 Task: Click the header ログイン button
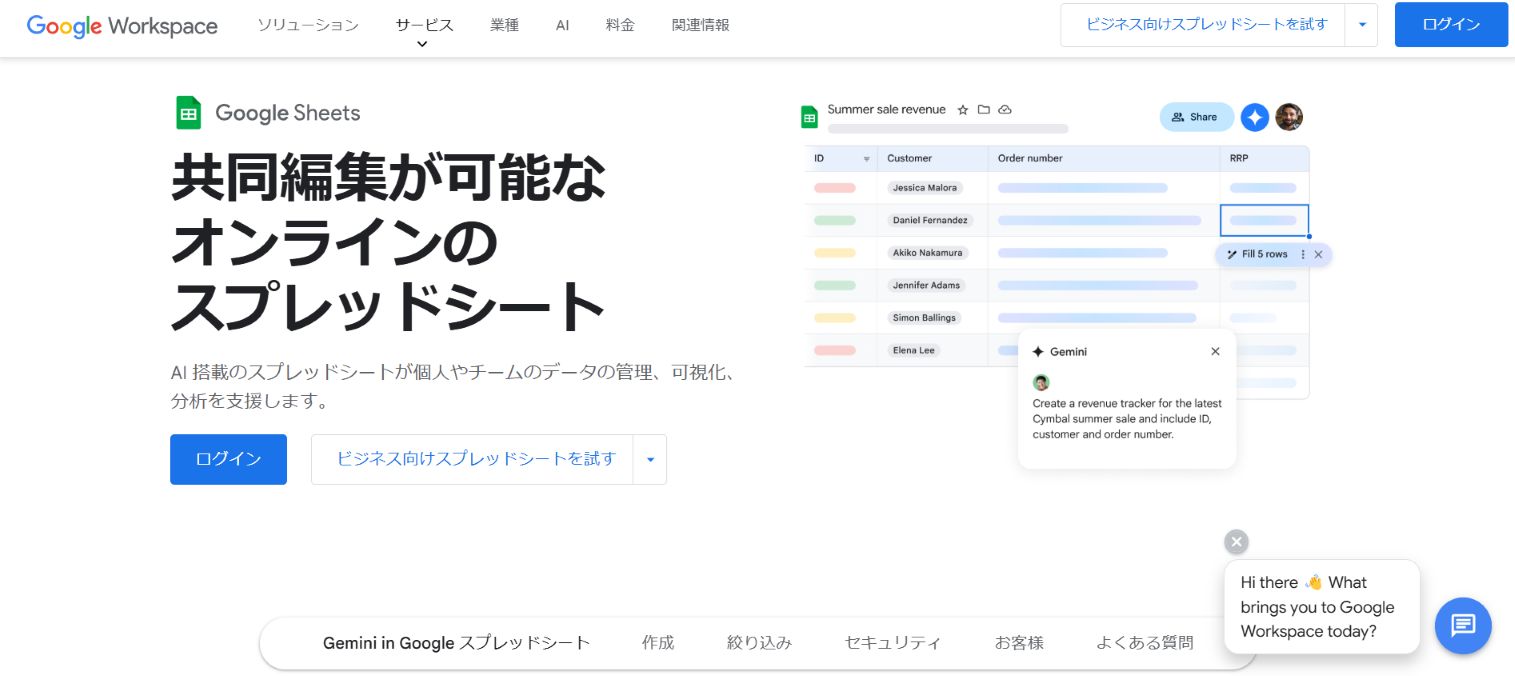[1451, 25]
